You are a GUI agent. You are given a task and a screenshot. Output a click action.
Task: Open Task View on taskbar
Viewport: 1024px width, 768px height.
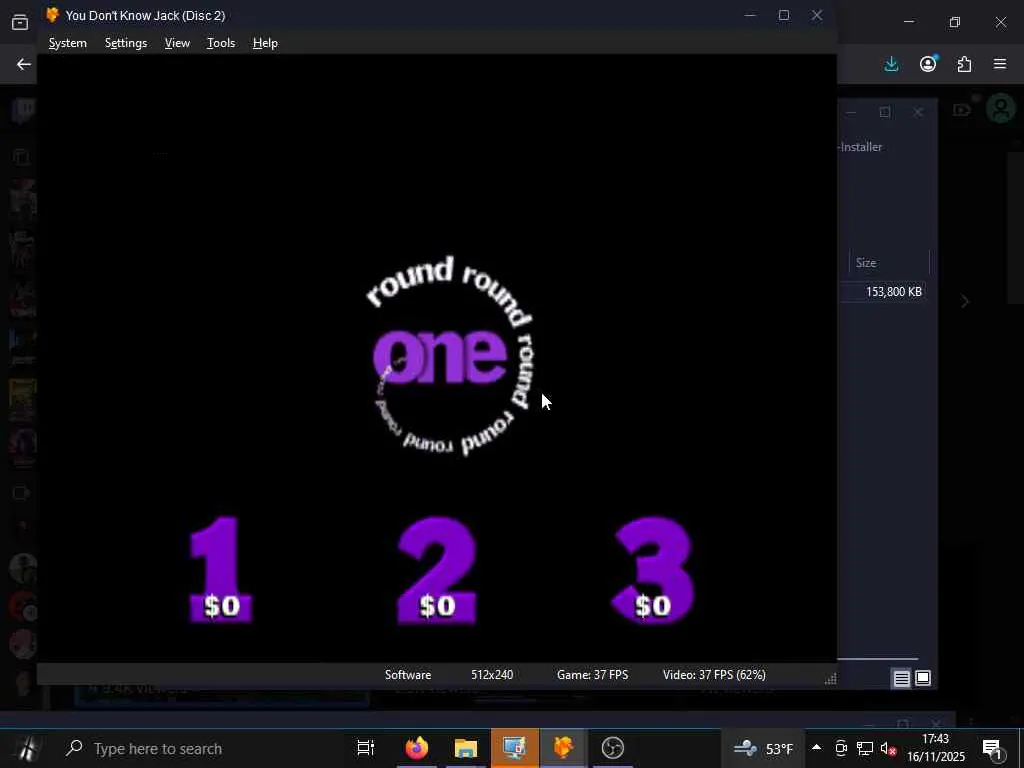point(366,748)
